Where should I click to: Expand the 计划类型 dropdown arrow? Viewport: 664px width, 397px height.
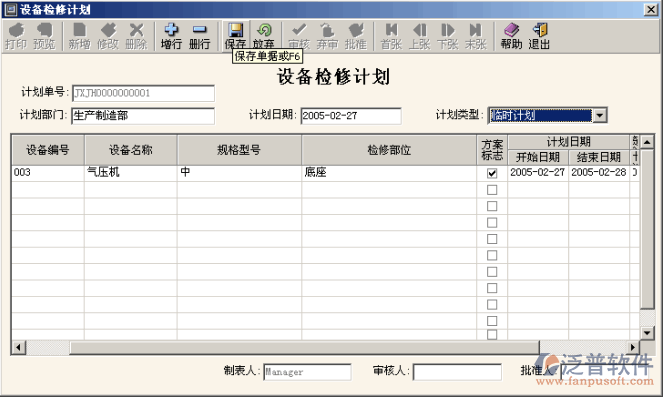coord(599,115)
